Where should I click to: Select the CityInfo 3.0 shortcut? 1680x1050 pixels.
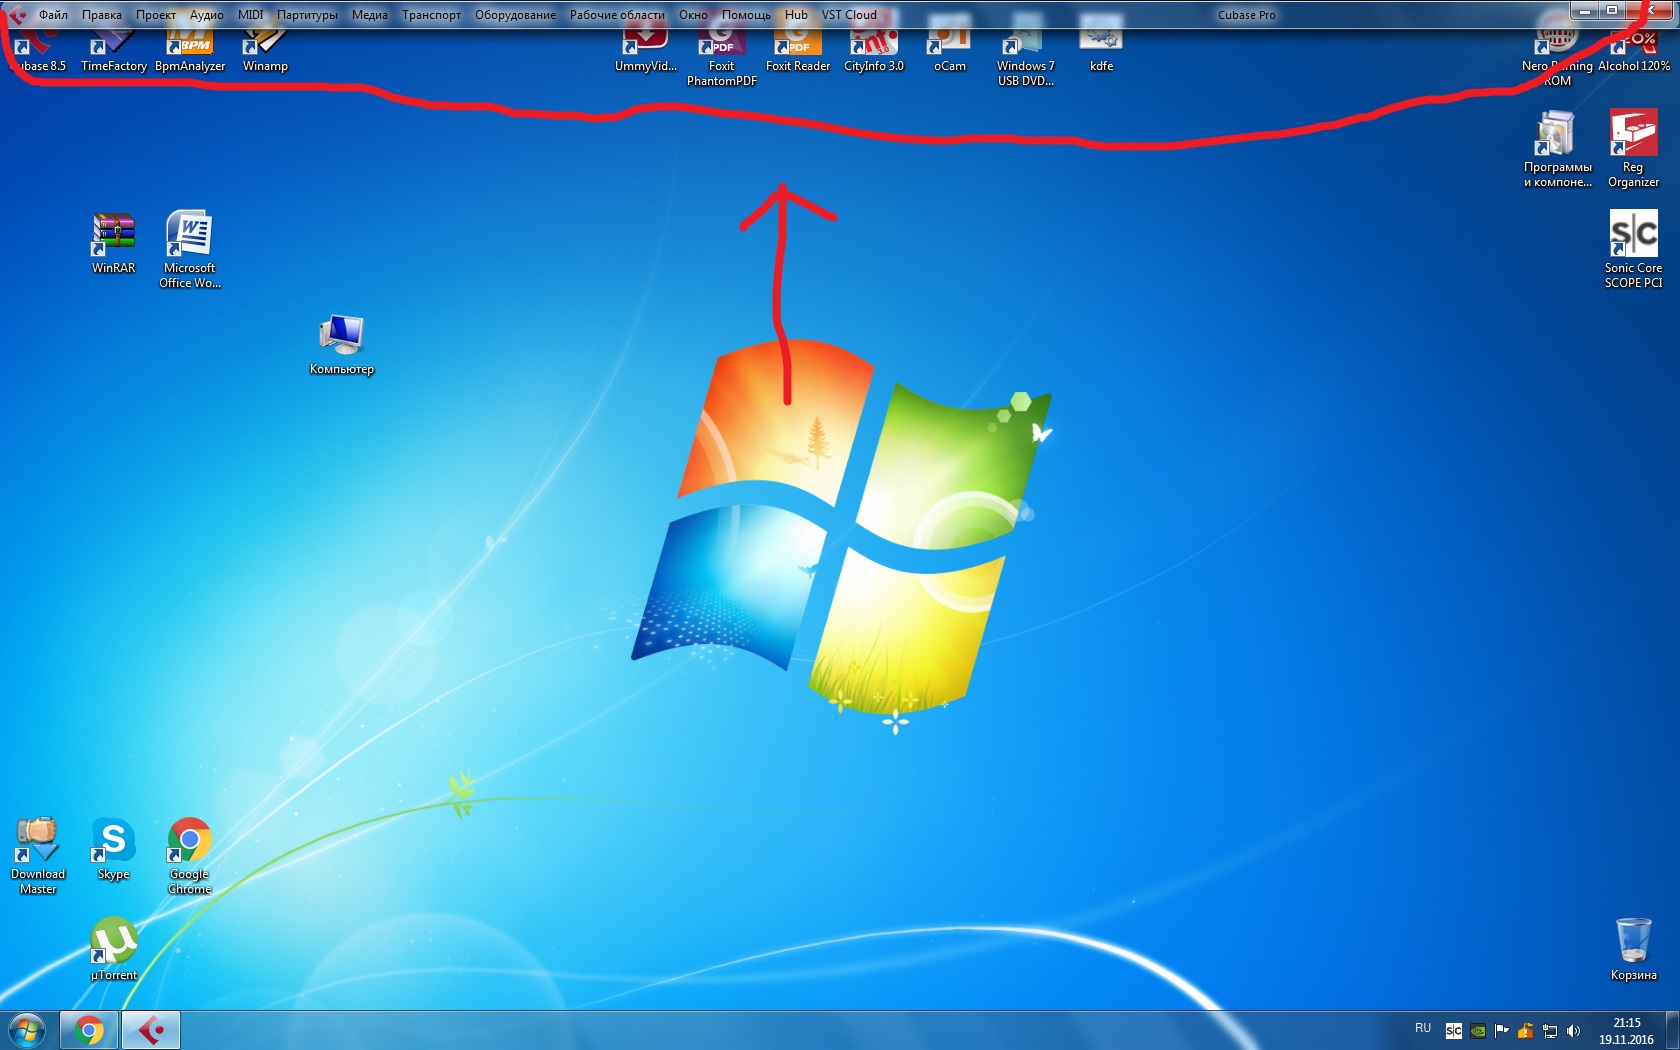(873, 52)
